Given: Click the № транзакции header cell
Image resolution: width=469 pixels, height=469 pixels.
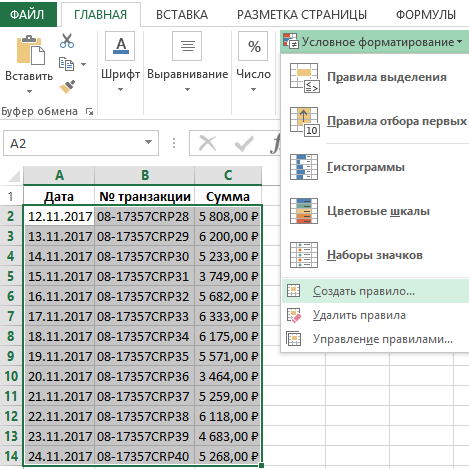Looking at the screenshot, I should coord(145,196).
